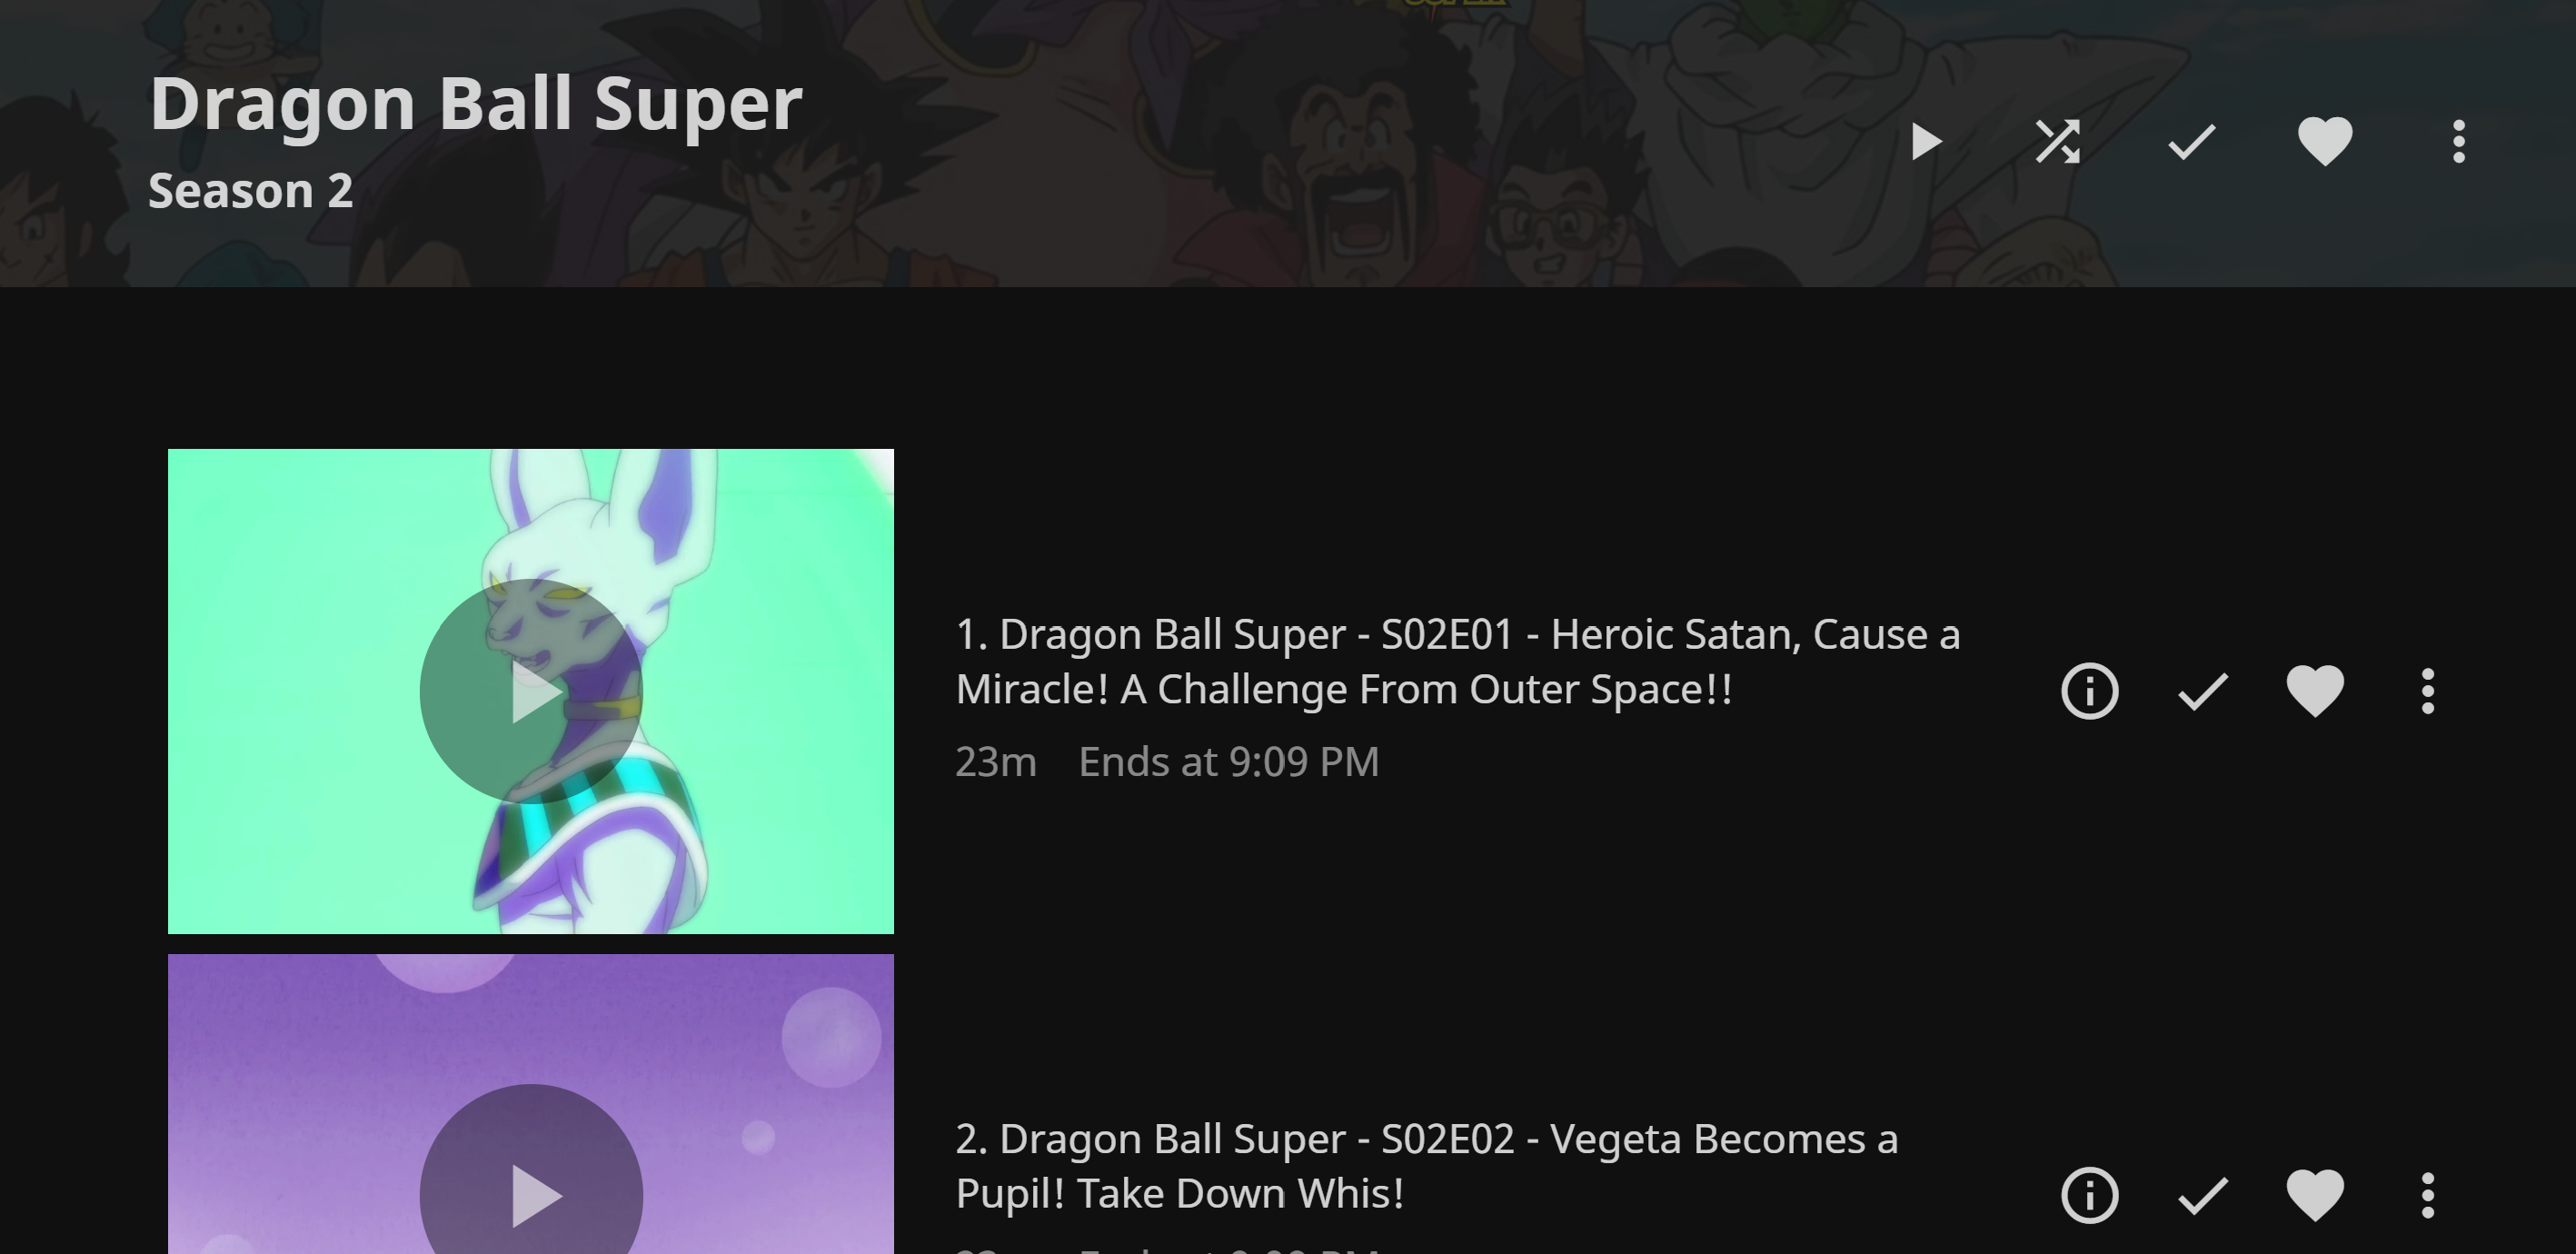Show info for episode S02E02

pos(2090,1195)
